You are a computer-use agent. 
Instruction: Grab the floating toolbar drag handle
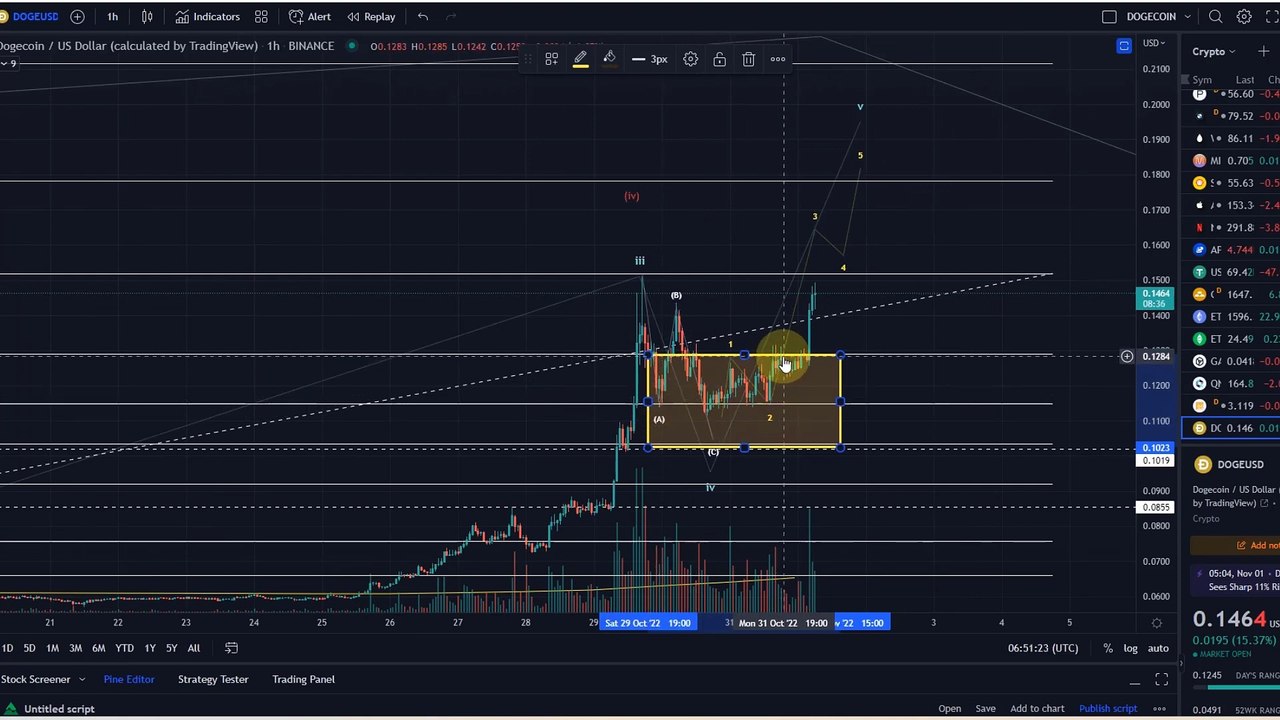(x=526, y=59)
